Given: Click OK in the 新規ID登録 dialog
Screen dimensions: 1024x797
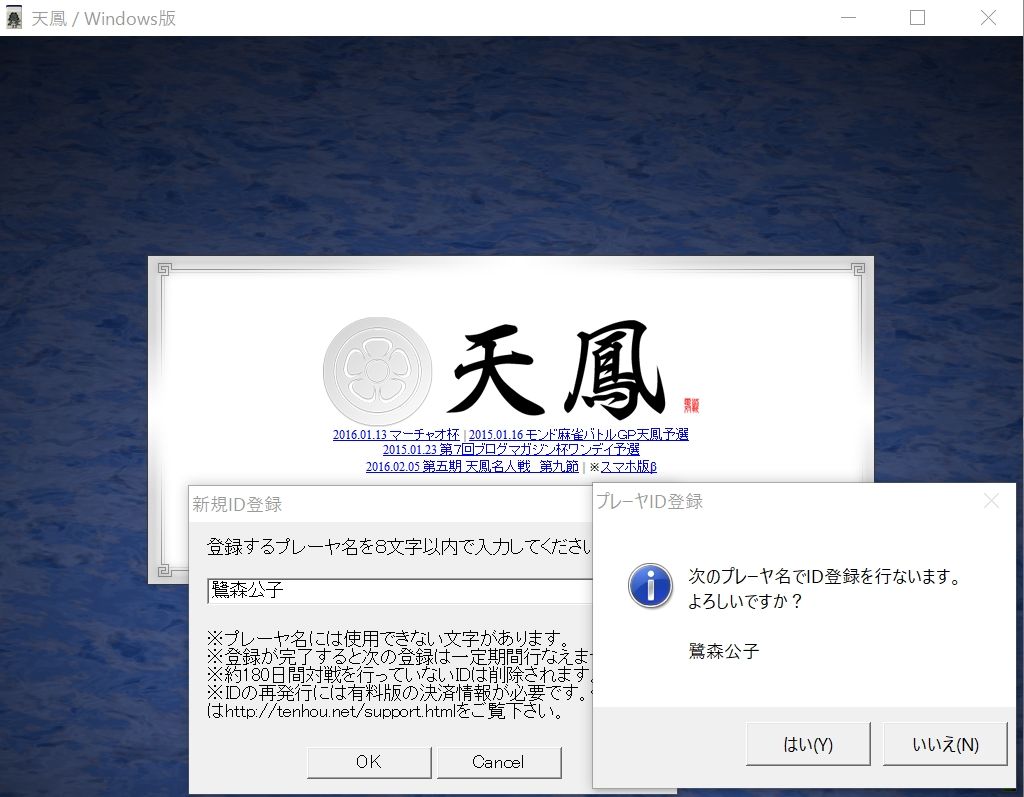Looking at the screenshot, I should tap(369, 762).
